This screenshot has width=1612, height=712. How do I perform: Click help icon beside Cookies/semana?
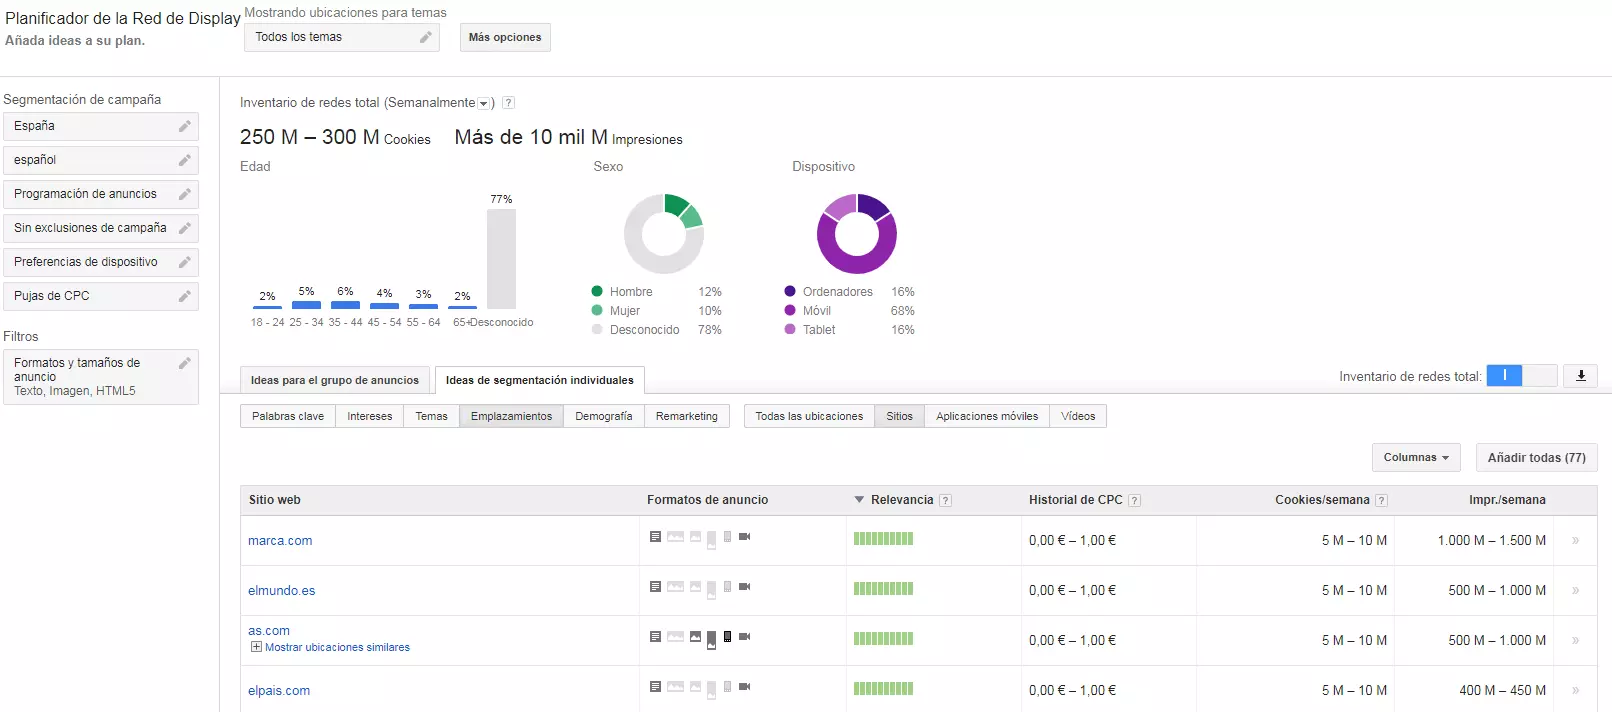(1381, 501)
